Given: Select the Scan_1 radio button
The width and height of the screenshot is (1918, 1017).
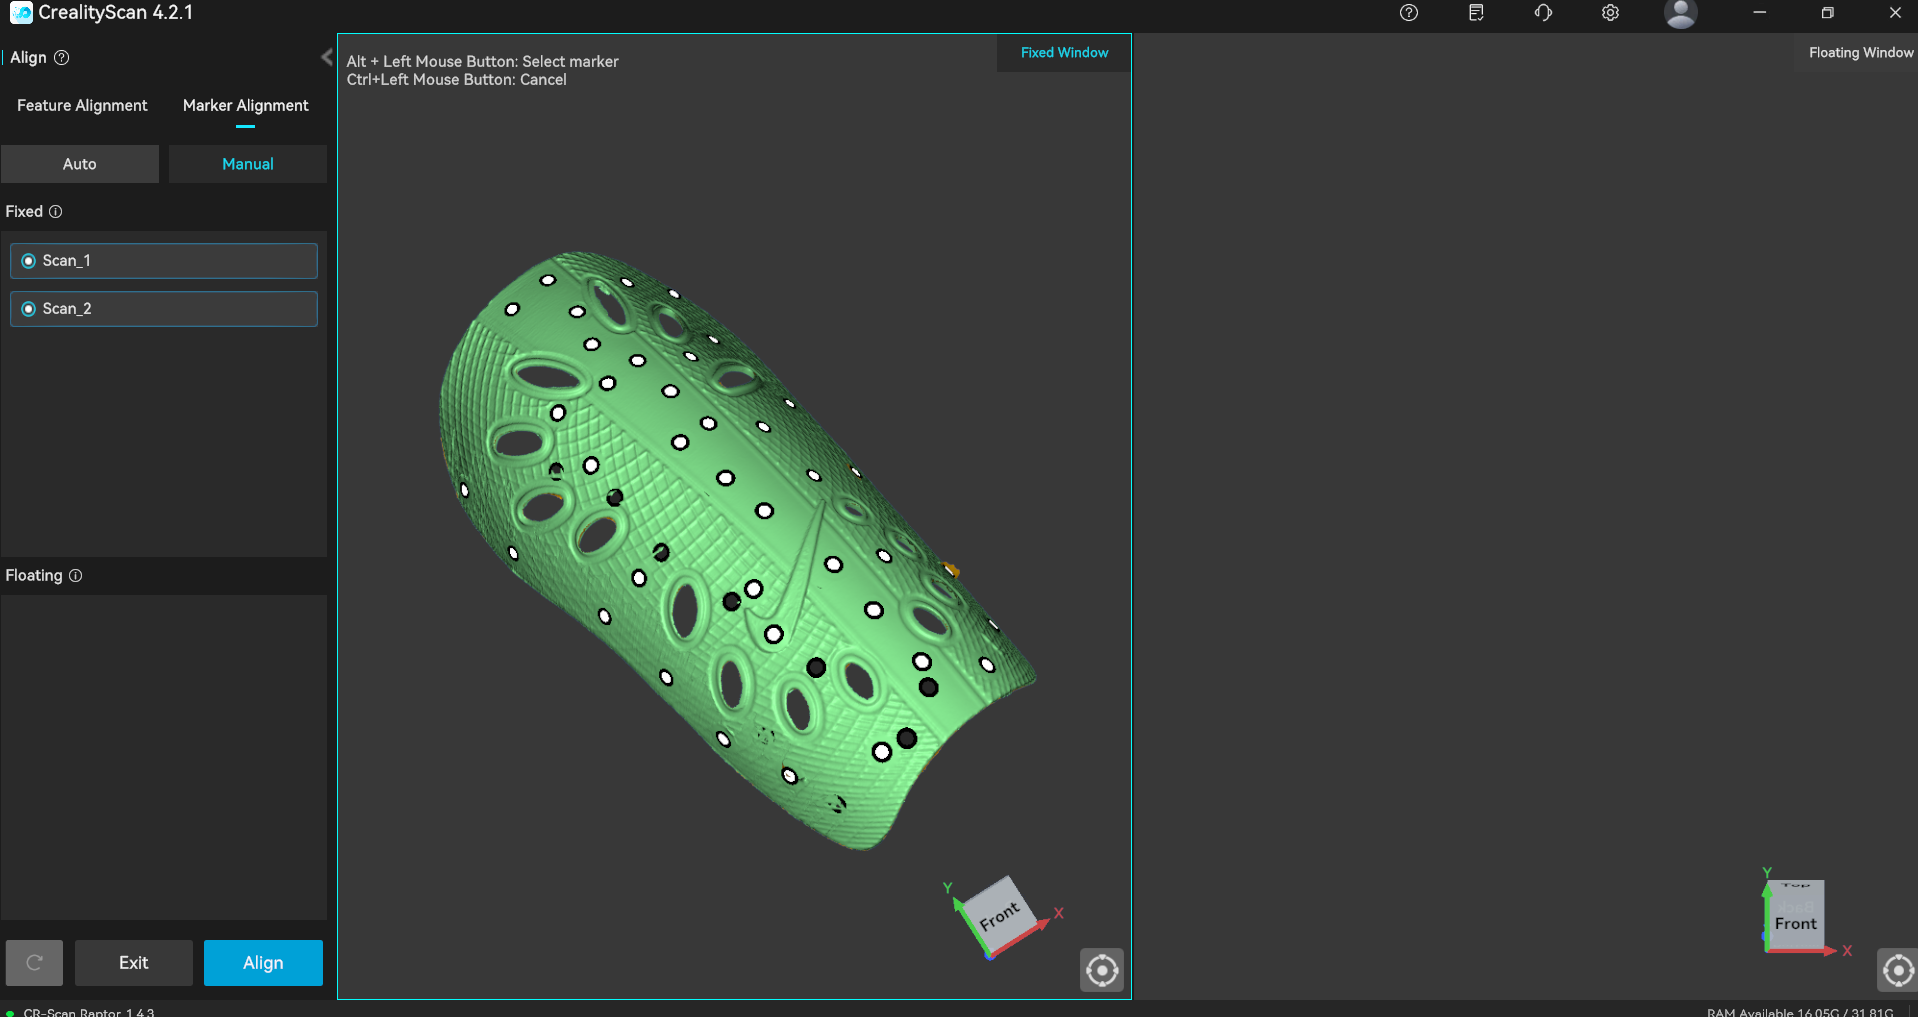Looking at the screenshot, I should click(28, 261).
